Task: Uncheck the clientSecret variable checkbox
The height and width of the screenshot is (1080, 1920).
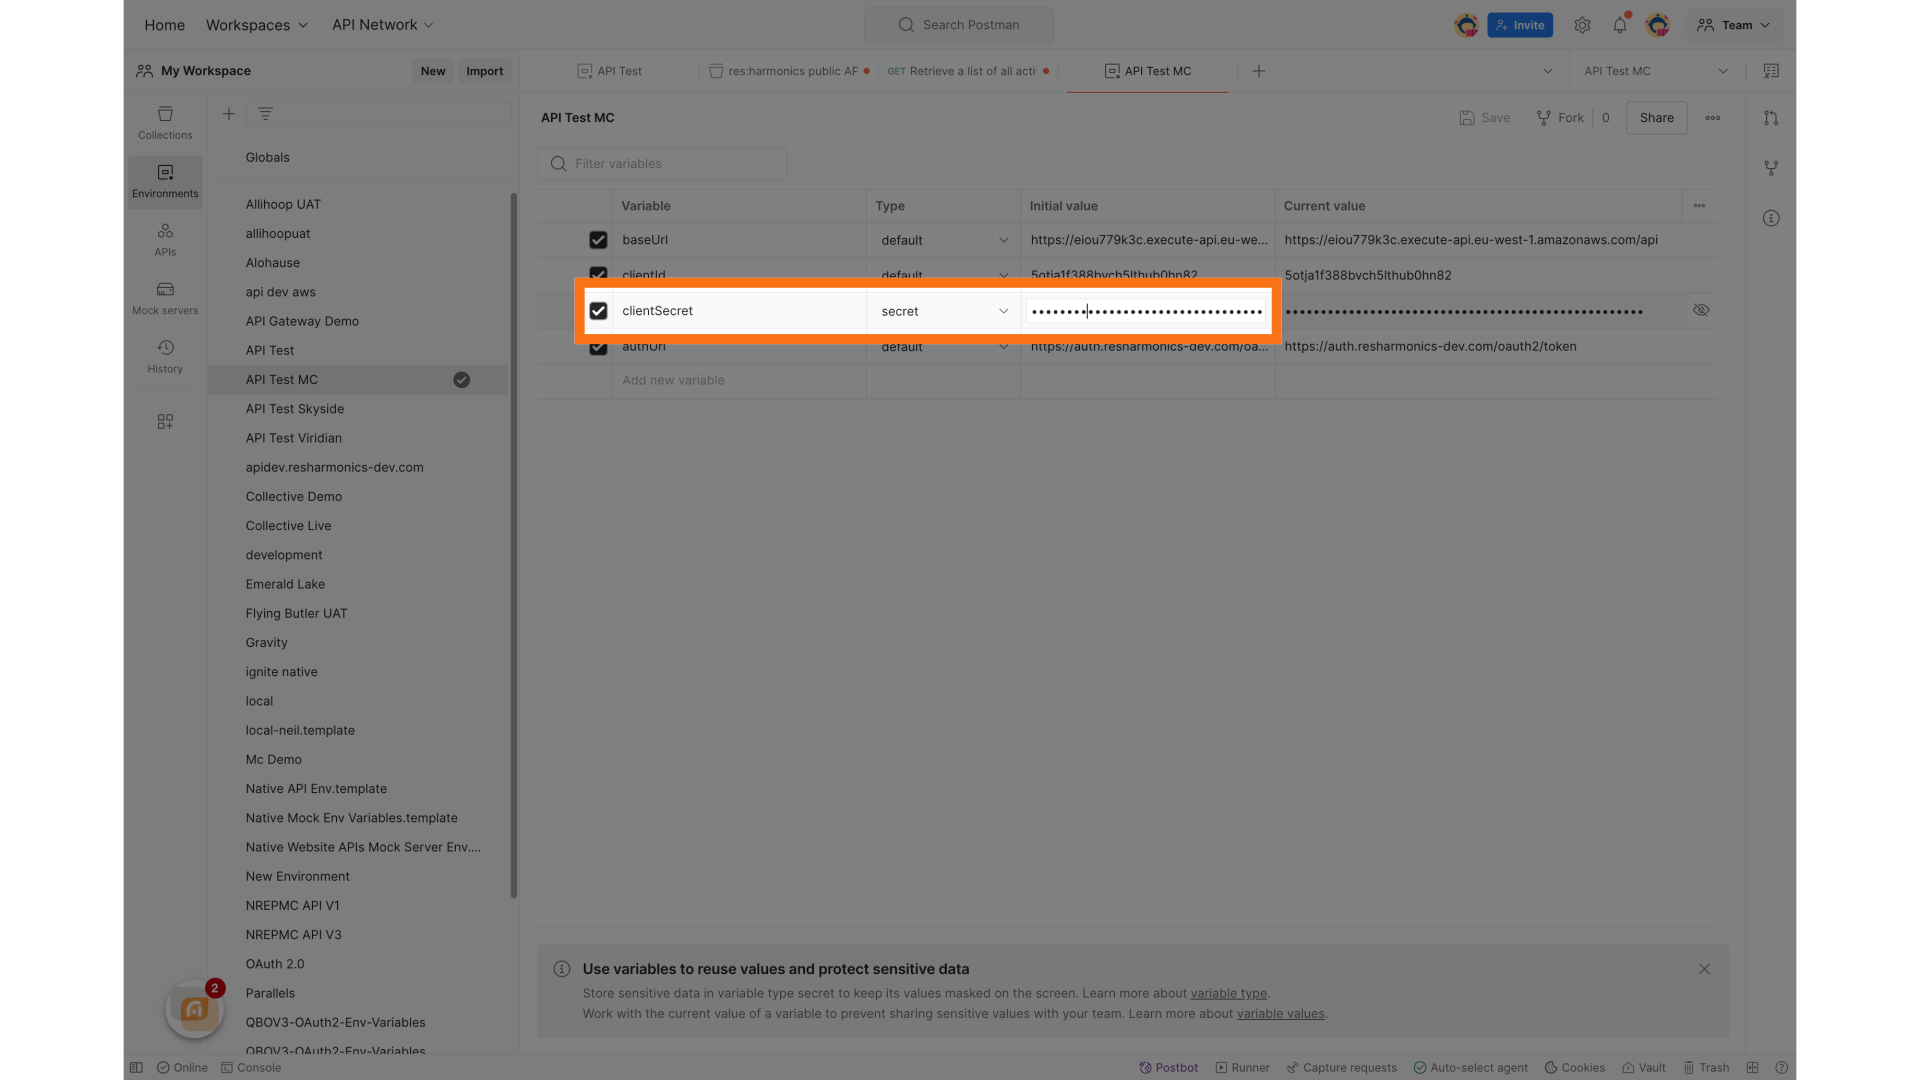Action: [598, 311]
